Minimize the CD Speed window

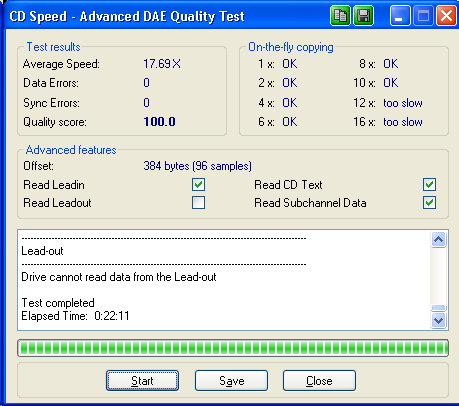tap(400, 15)
